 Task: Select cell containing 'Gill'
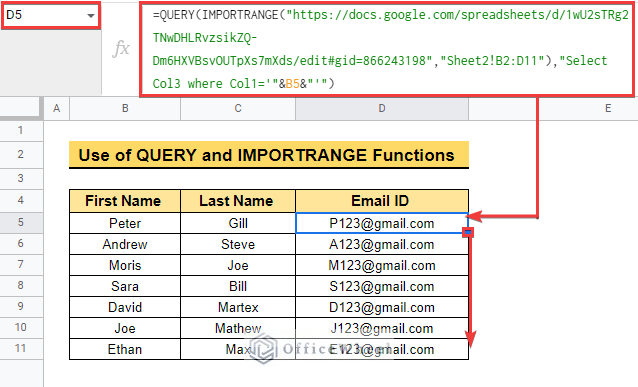point(238,223)
